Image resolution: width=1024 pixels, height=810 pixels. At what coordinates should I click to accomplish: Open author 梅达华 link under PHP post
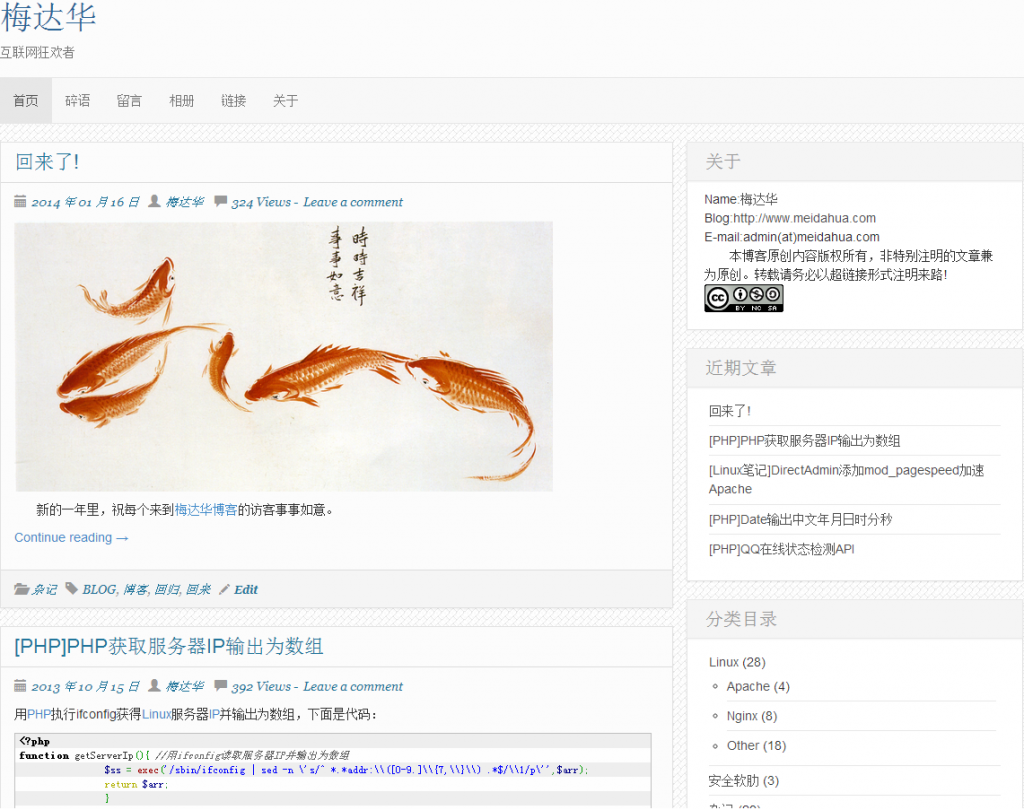185,687
